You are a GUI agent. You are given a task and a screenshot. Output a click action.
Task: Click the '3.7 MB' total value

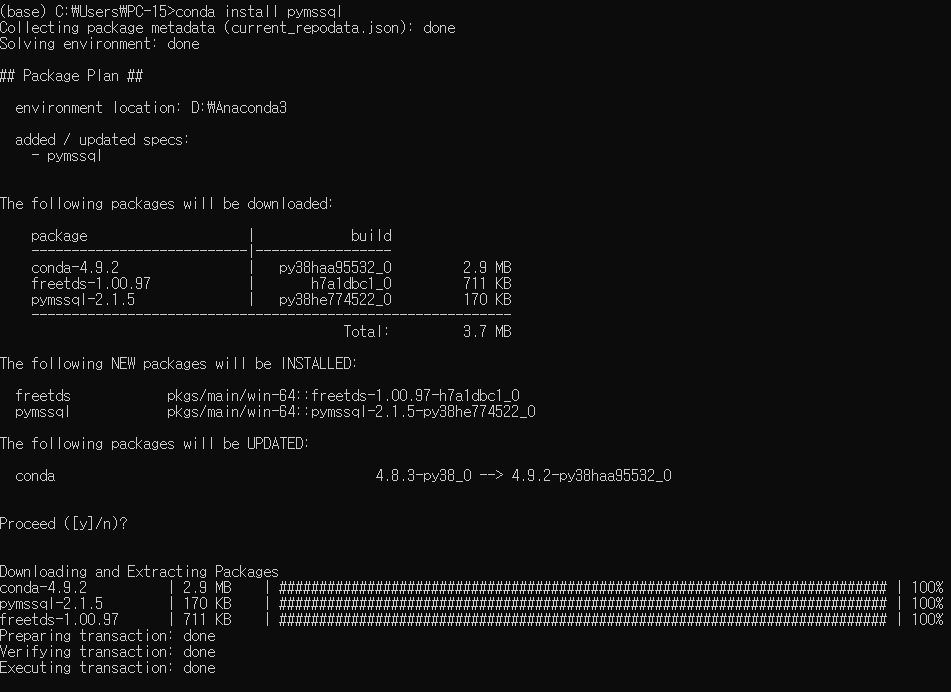tap(487, 332)
